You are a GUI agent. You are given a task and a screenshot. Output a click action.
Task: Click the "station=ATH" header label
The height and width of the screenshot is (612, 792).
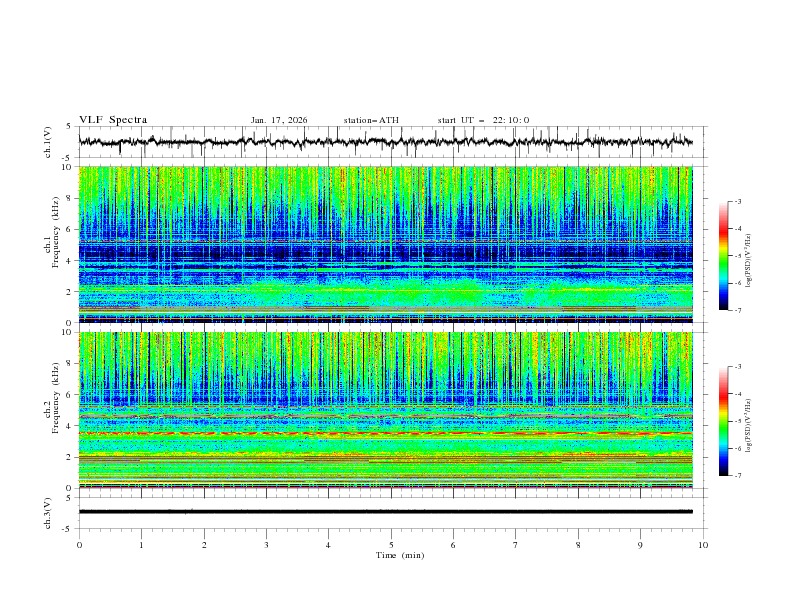click(371, 120)
